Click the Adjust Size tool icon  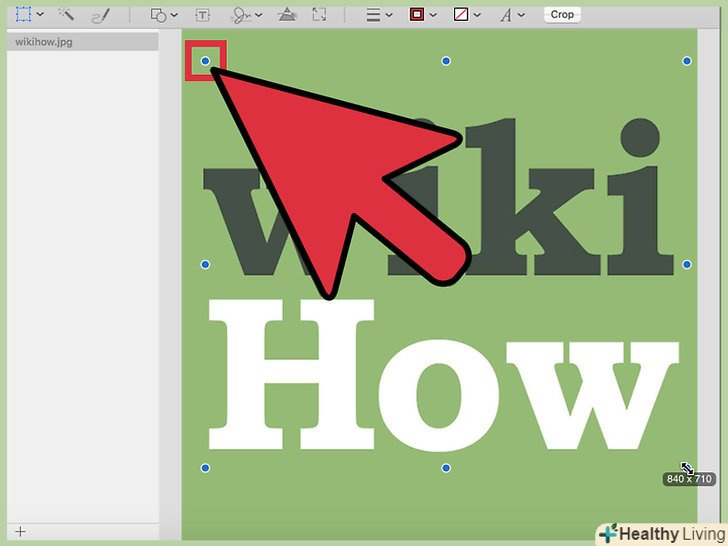click(x=319, y=14)
